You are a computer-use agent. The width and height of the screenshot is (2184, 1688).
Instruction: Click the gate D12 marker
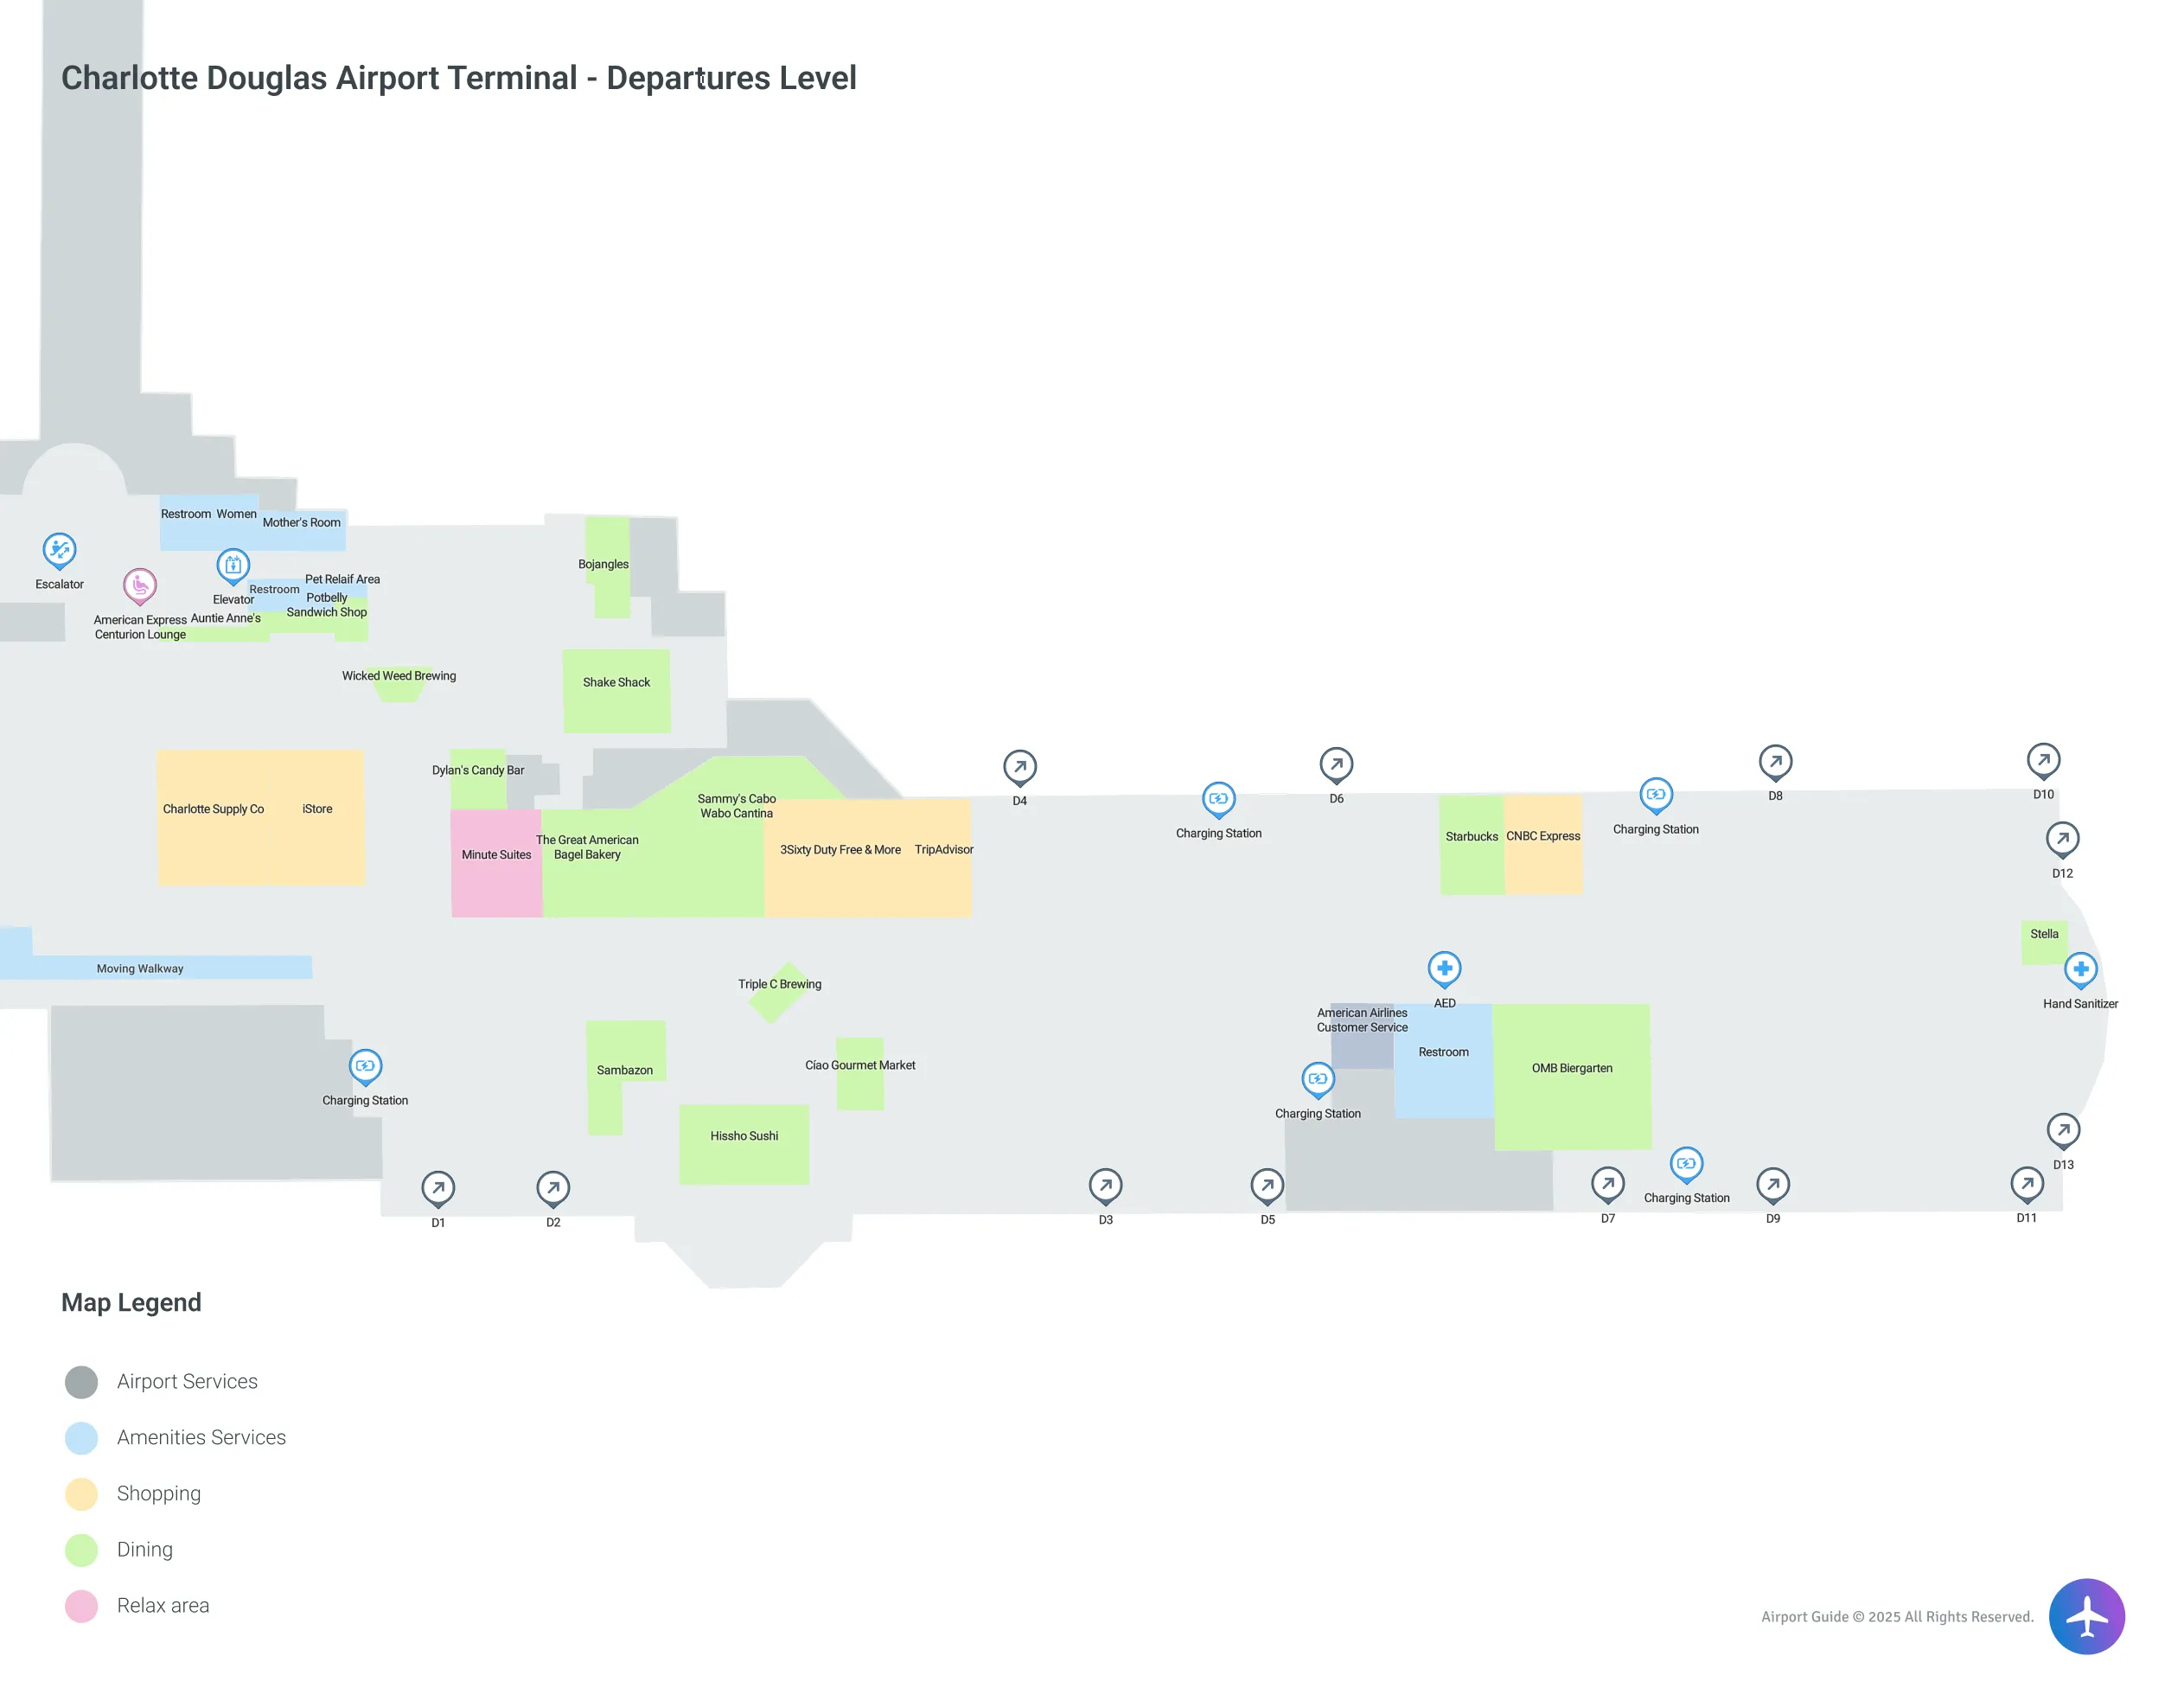click(2062, 840)
